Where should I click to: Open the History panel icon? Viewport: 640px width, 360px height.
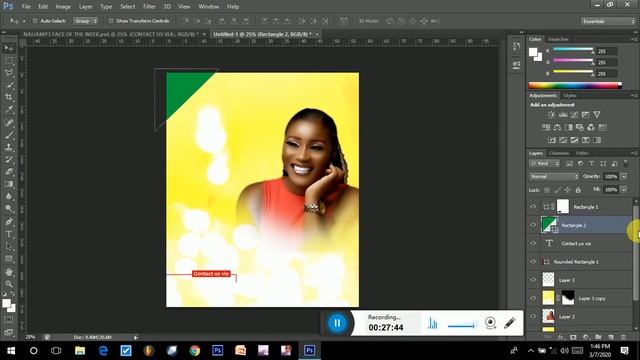pos(516,47)
